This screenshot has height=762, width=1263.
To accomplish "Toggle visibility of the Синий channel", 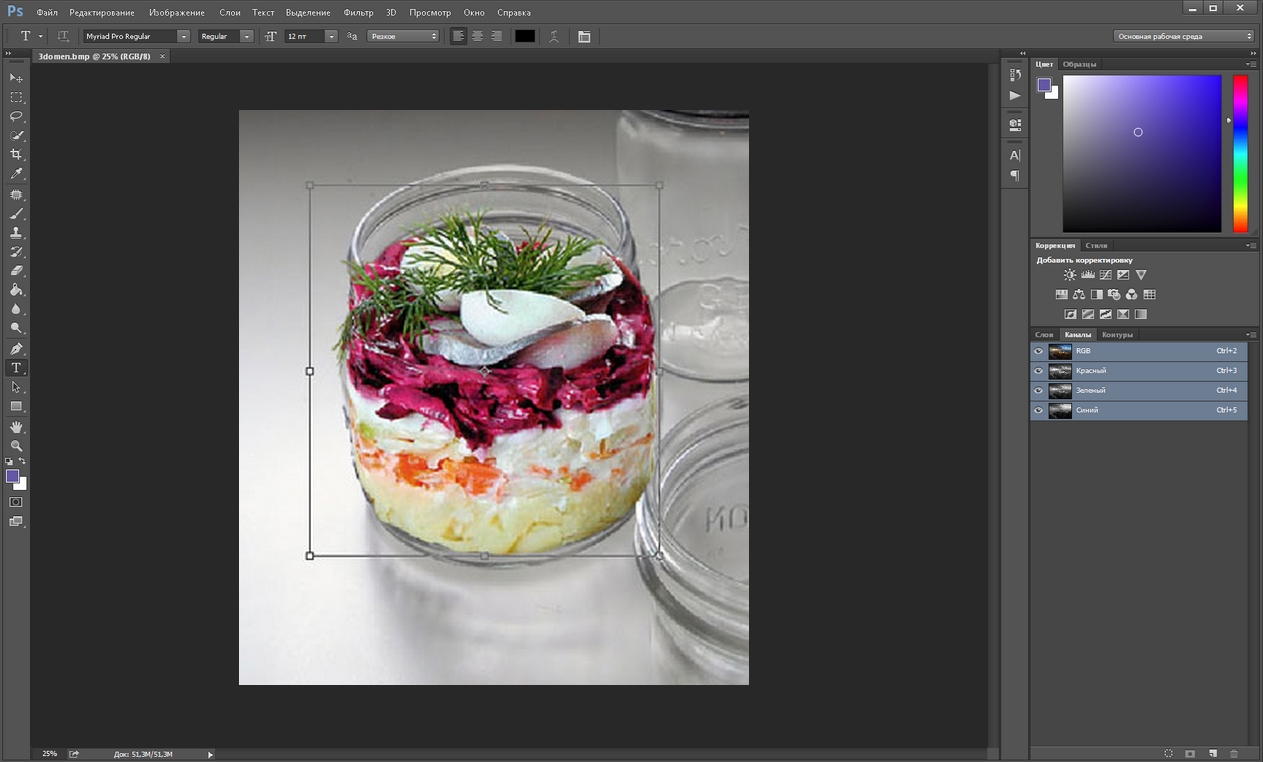I will tap(1038, 410).
